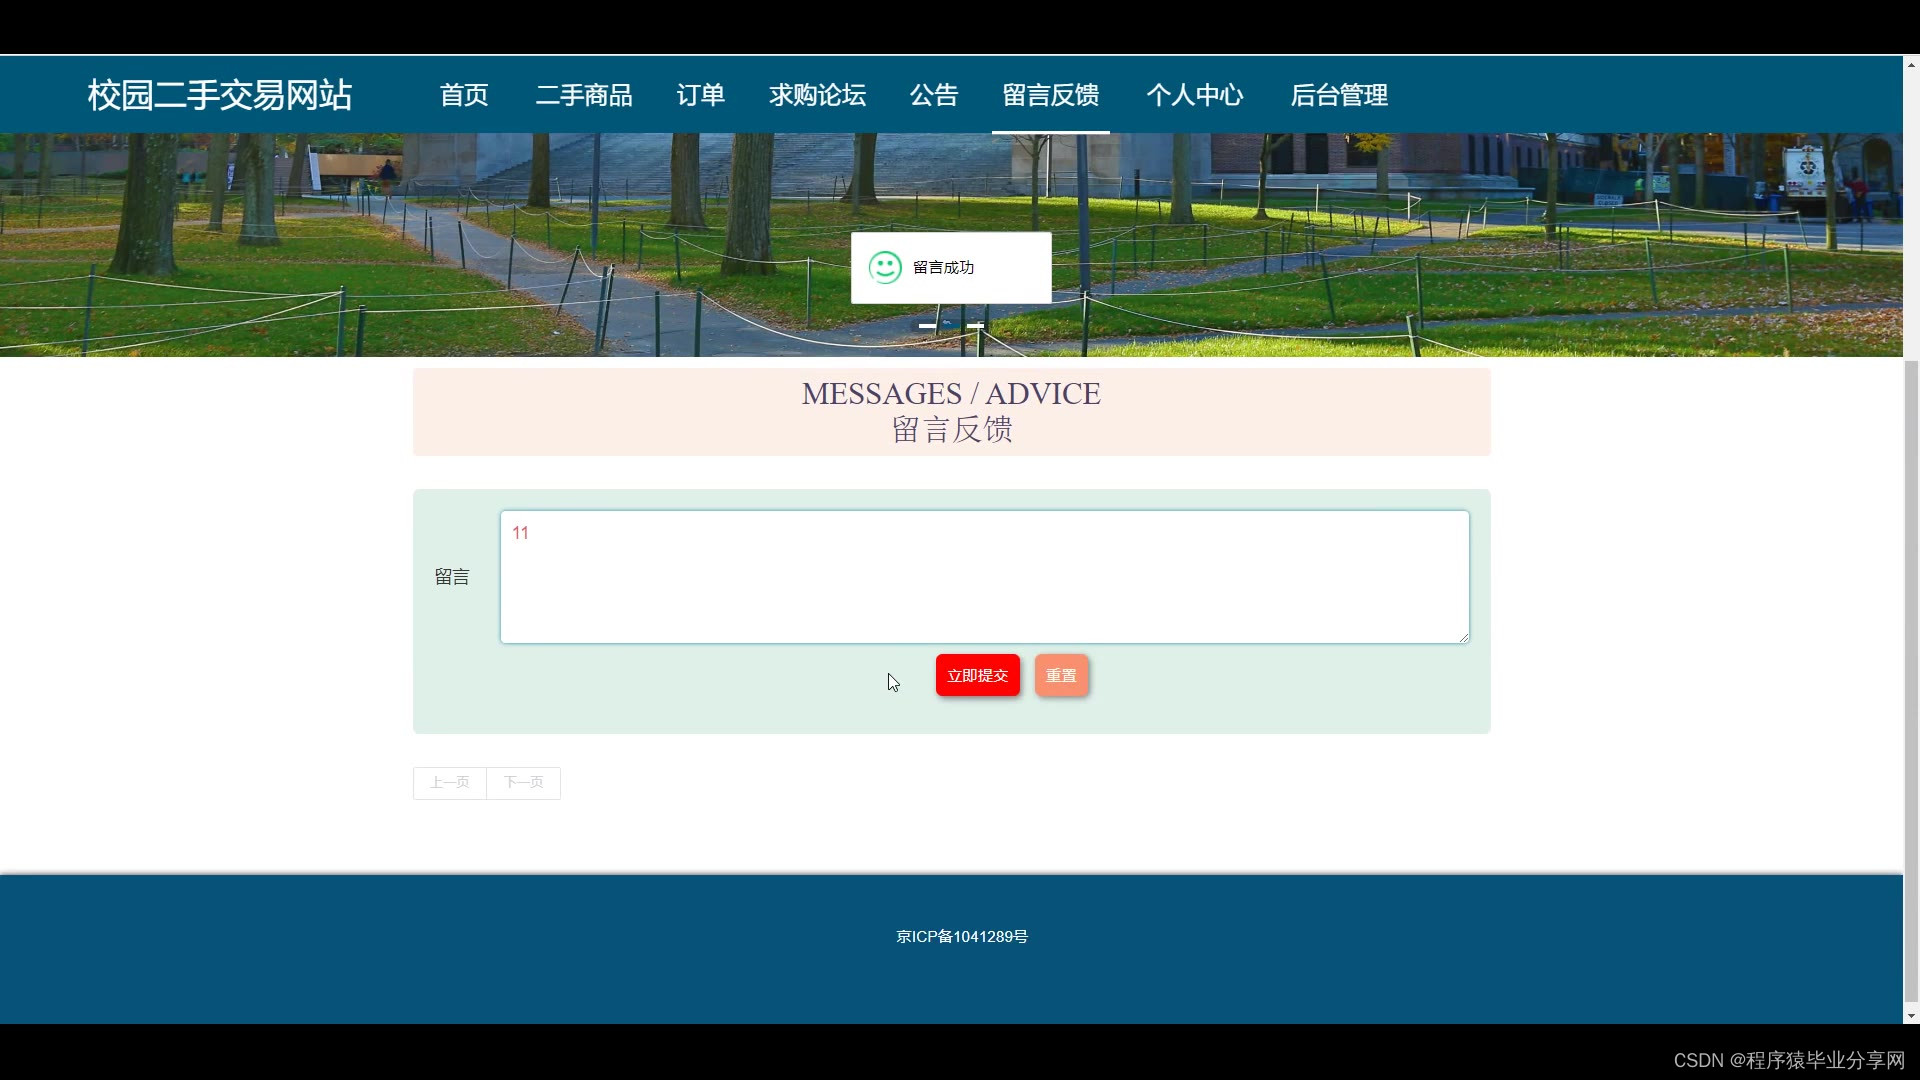
Task: Click the 上一页 previous page button
Action: [x=450, y=783]
